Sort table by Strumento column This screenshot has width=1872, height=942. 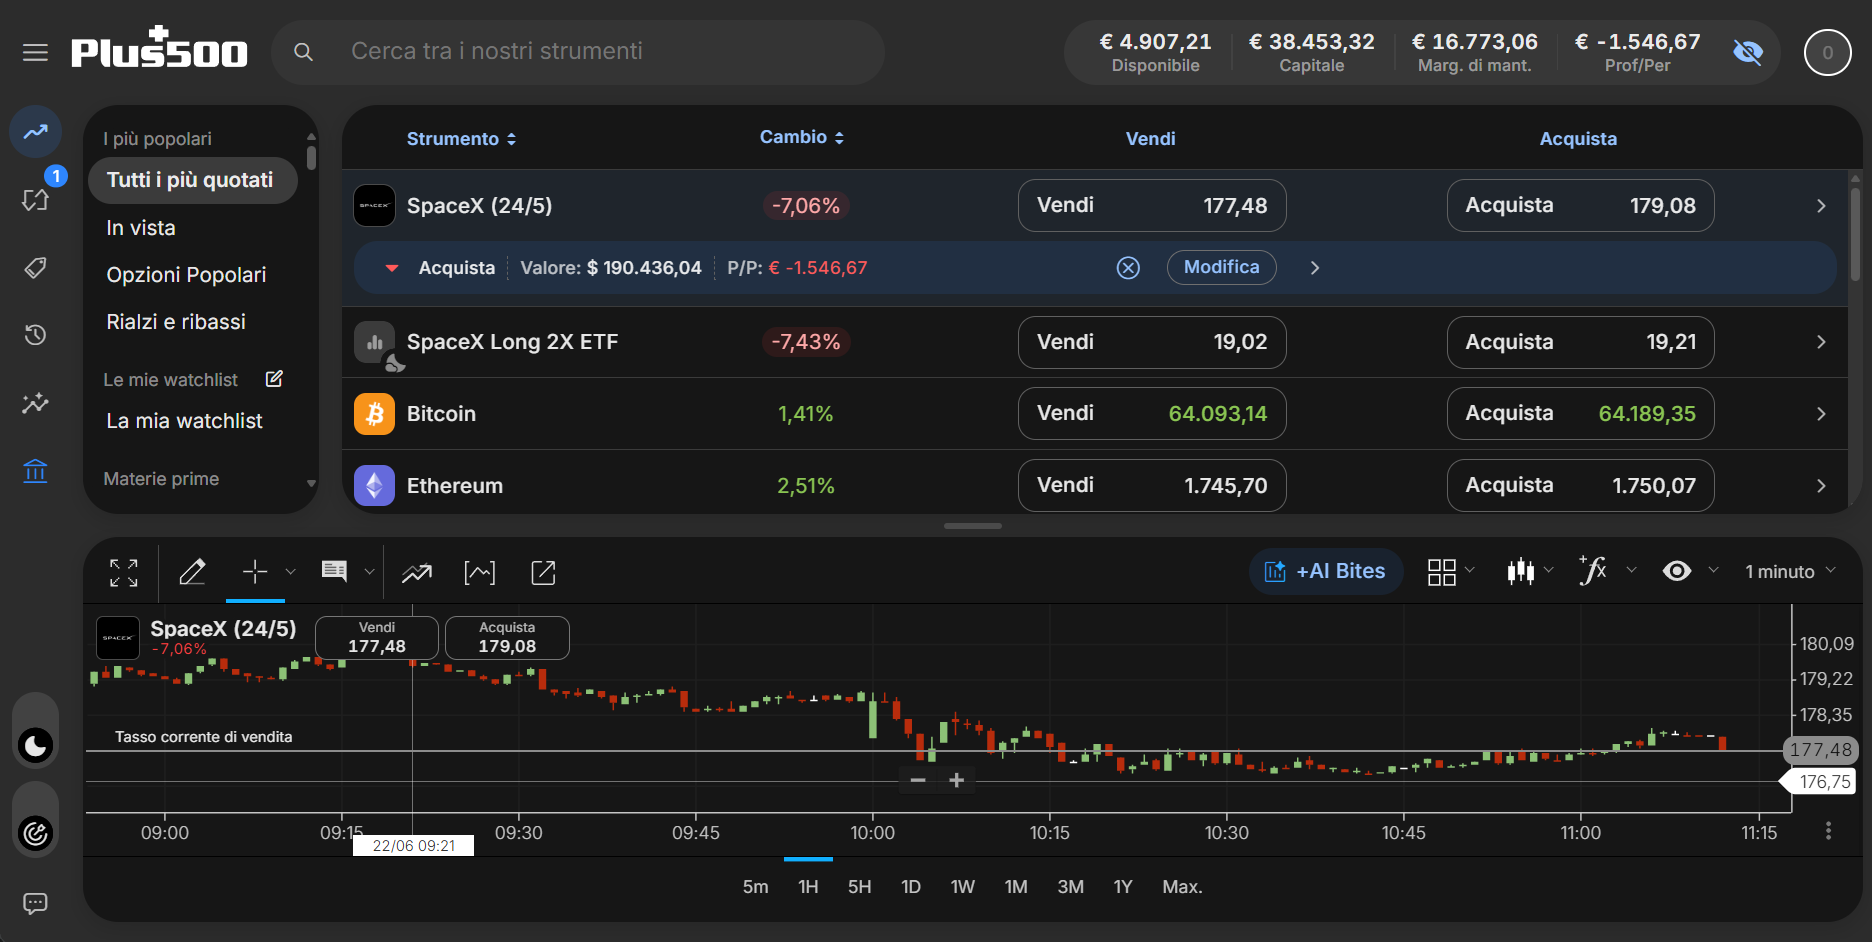(461, 139)
